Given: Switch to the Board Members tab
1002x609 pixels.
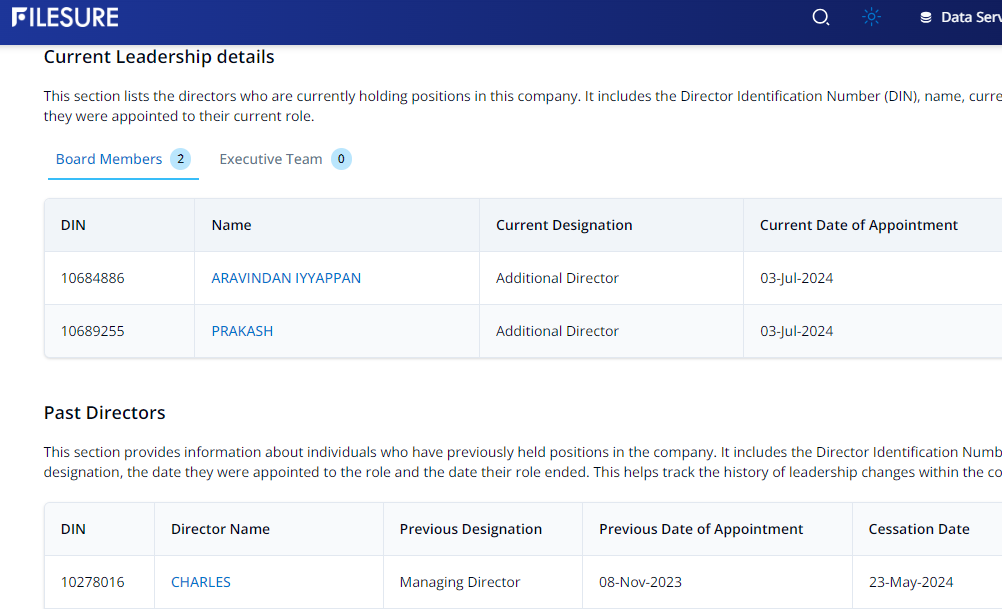Looking at the screenshot, I should click(109, 159).
